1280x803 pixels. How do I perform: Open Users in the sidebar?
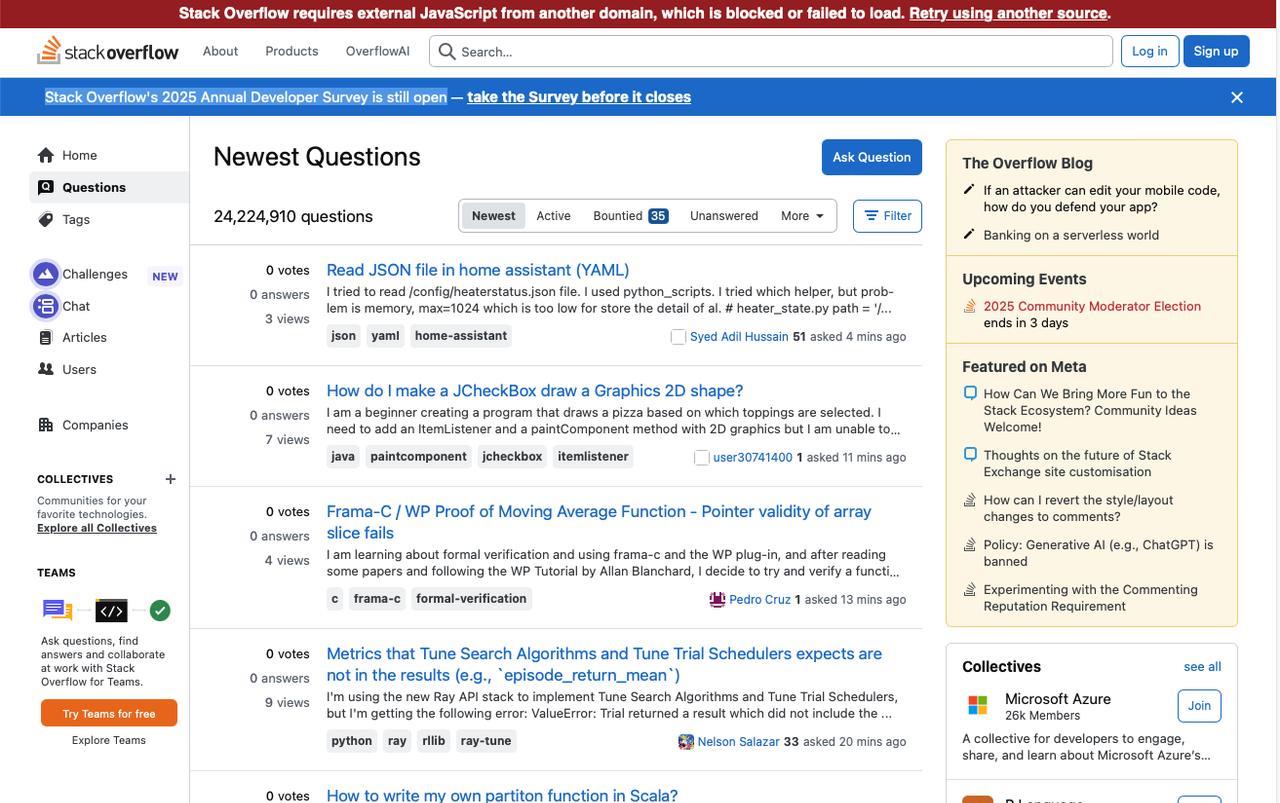coord(109,370)
